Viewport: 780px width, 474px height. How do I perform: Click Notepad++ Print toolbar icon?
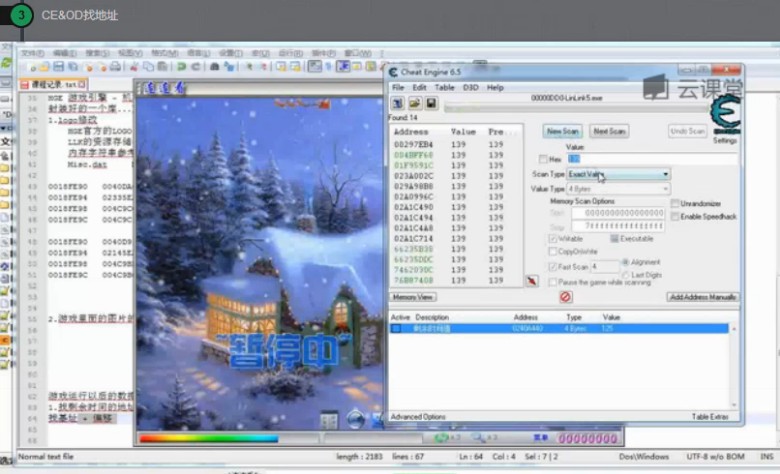pyautogui.click(x=115, y=67)
